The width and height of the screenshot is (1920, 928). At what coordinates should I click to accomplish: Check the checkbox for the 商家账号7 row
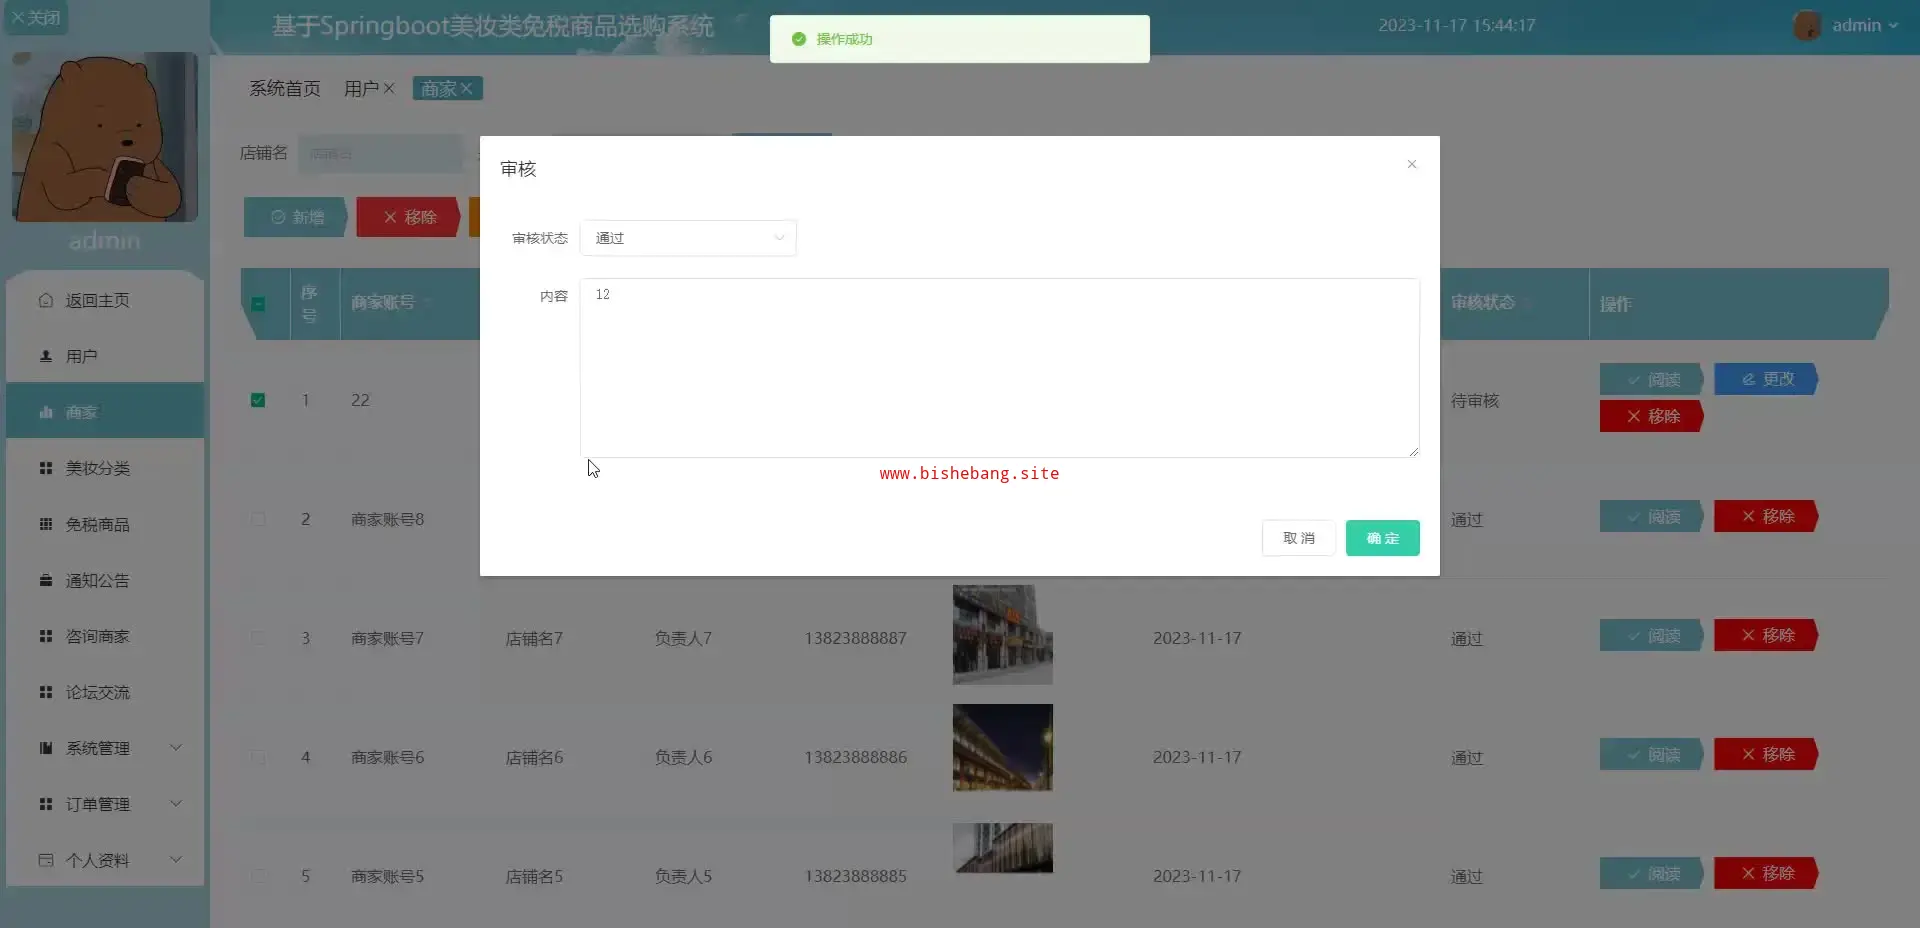[258, 638]
